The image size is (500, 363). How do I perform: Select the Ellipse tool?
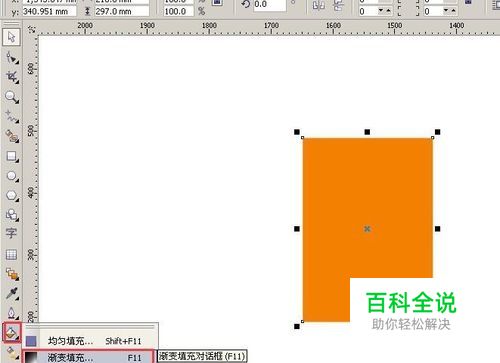pyautogui.click(x=12, y=176)
